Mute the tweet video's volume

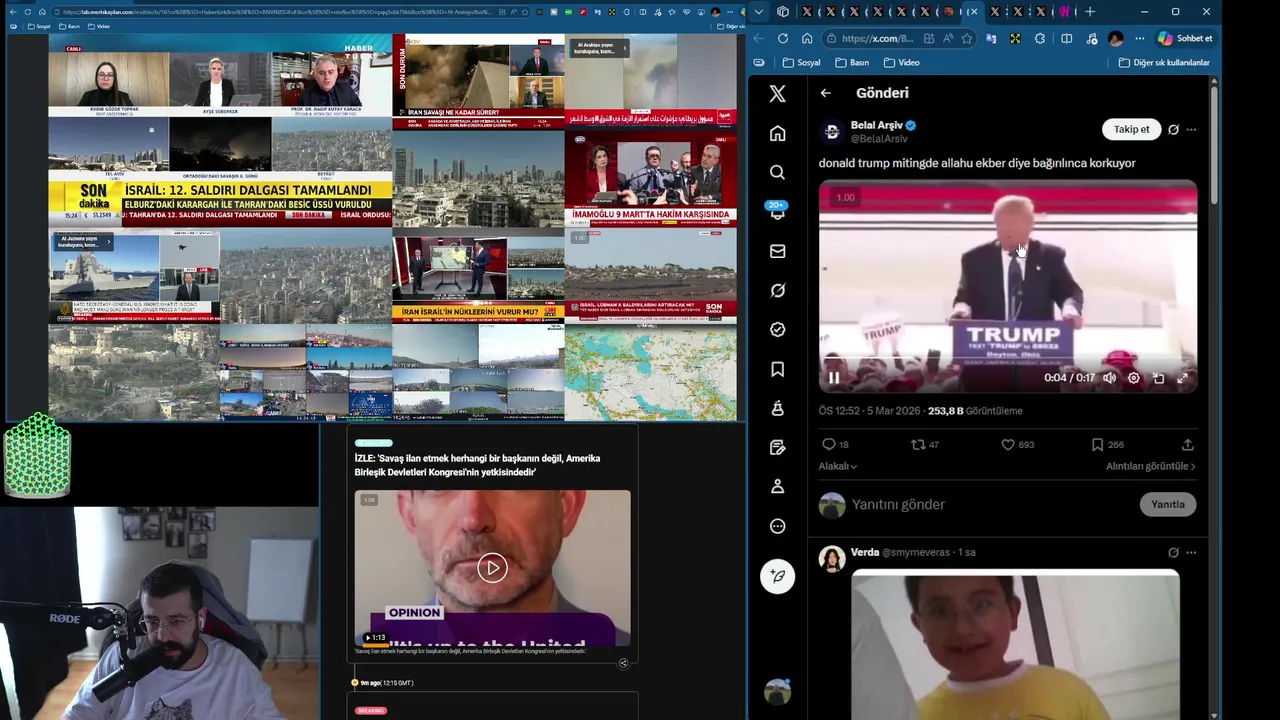tap(1109, 378)
